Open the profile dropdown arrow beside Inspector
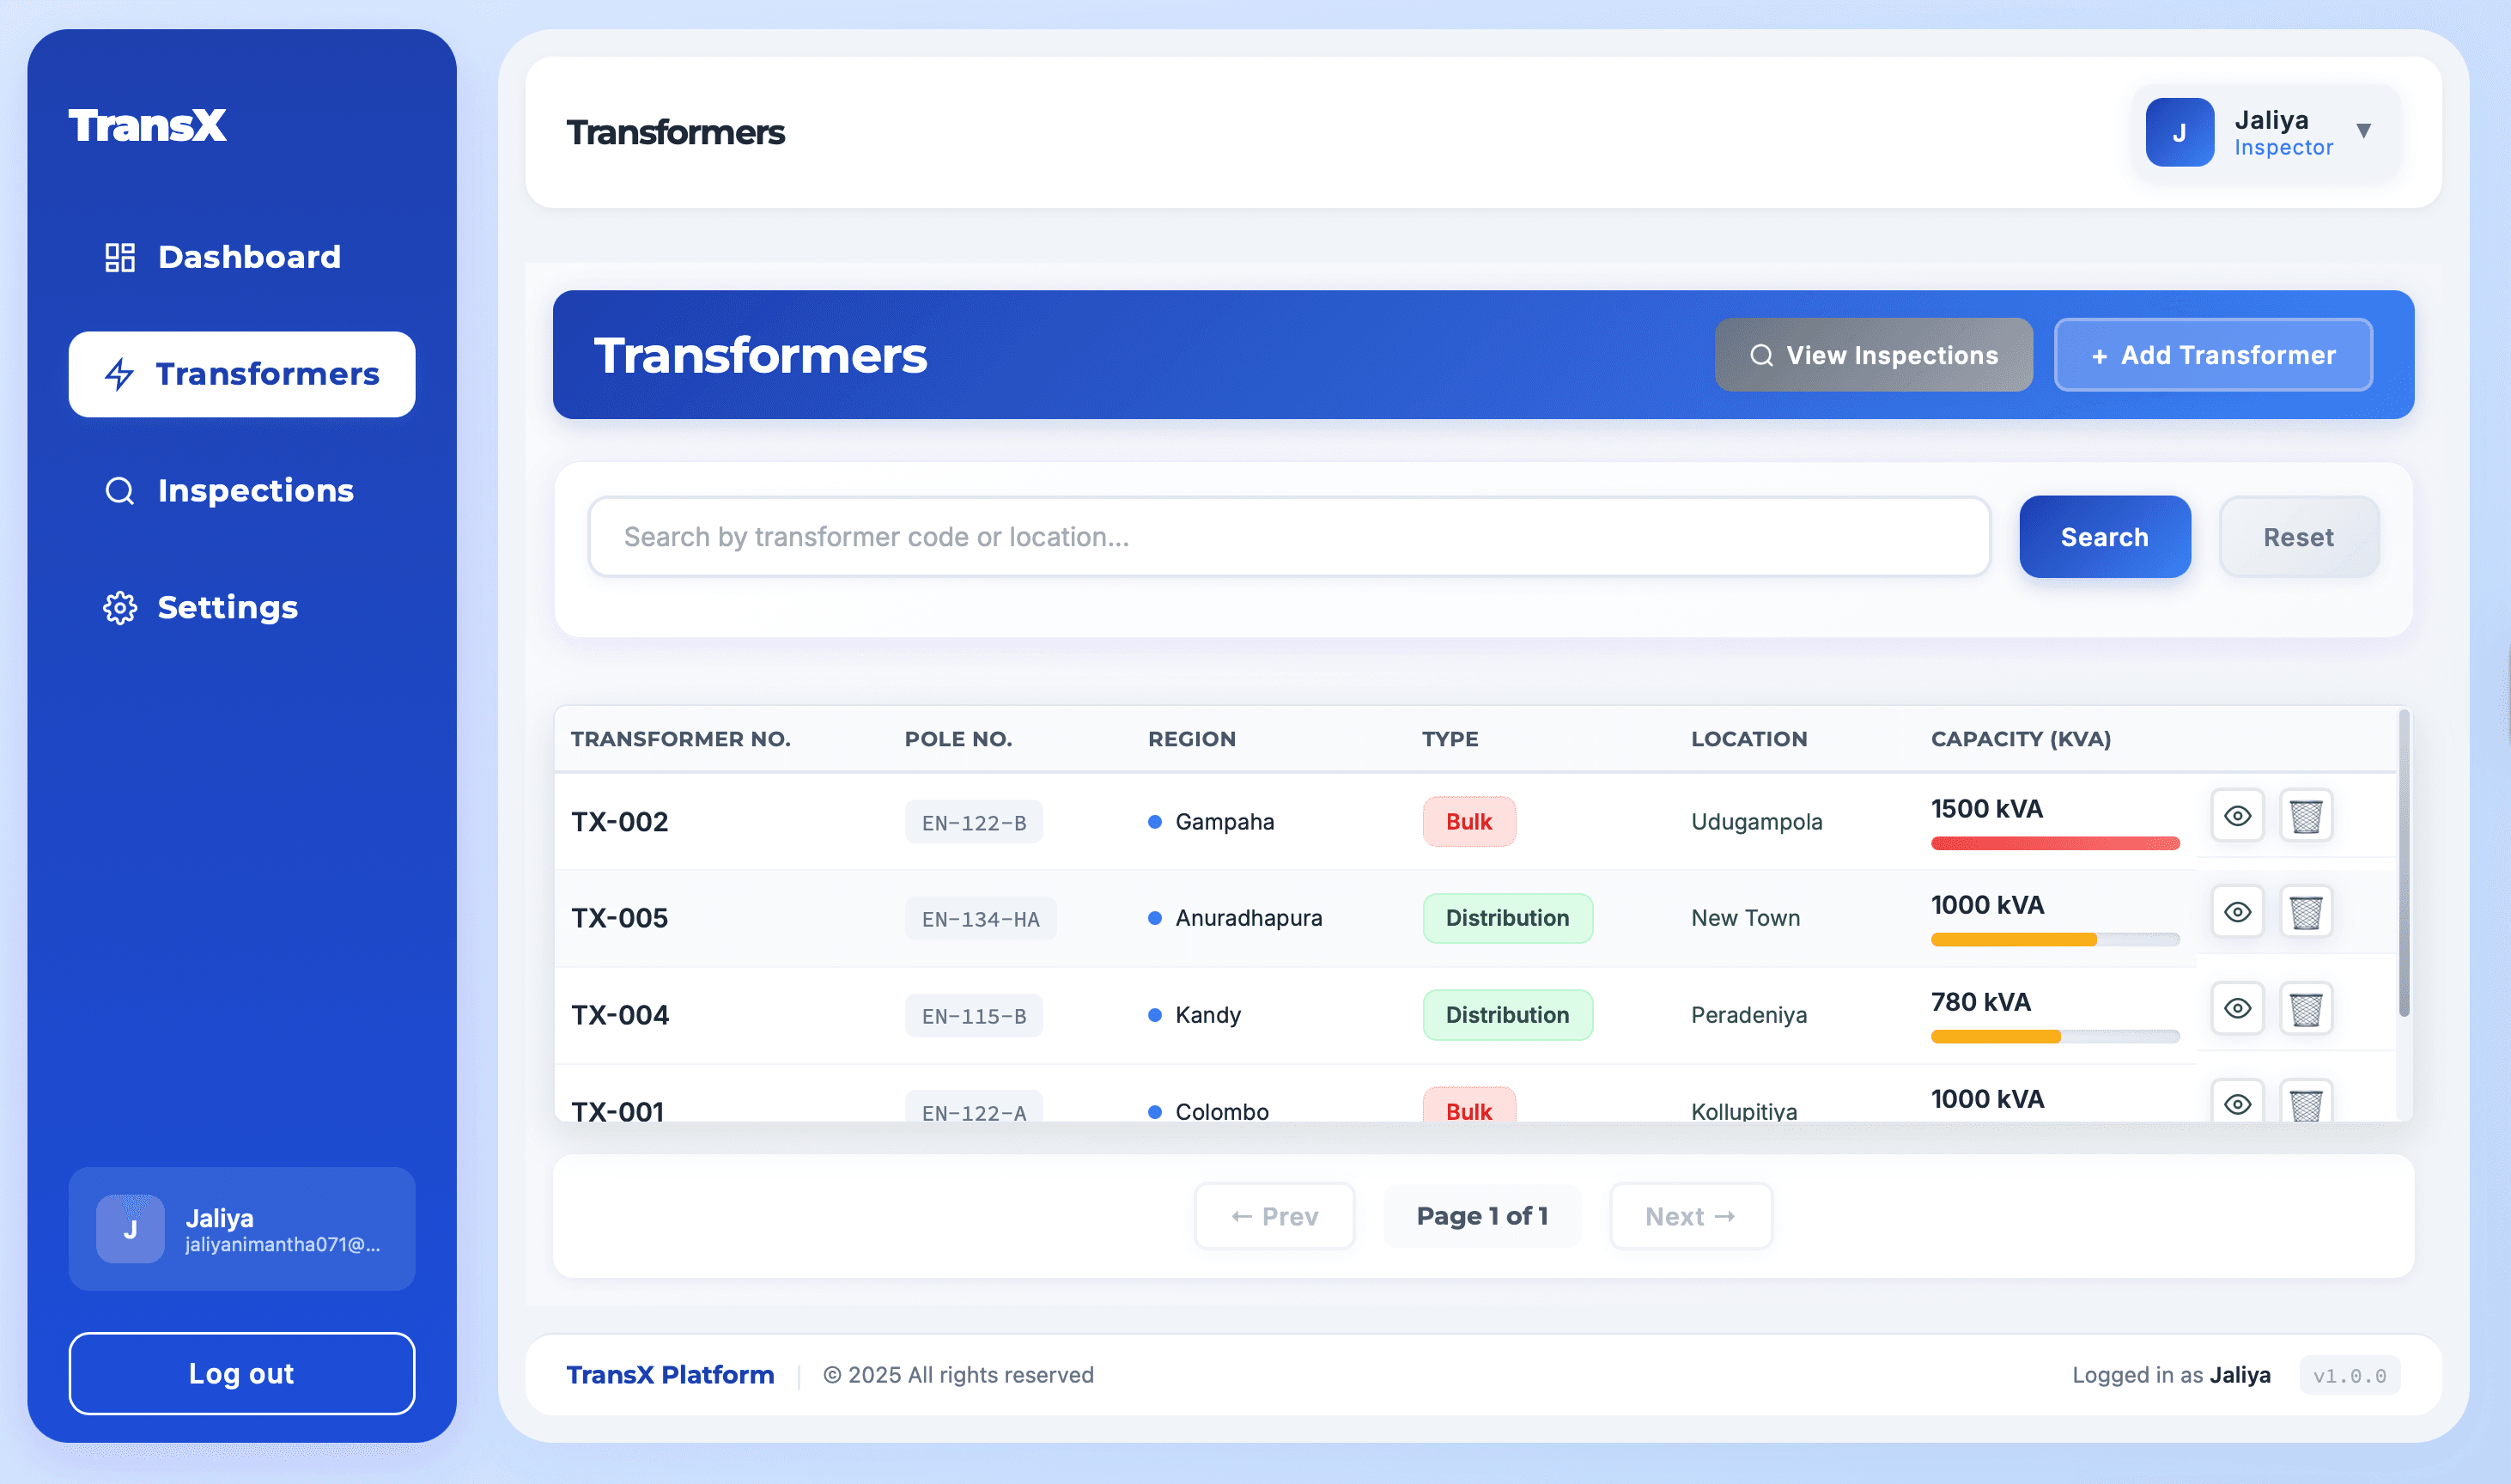Viewport: 2511px width, 1484px height. coord(2364,131)
